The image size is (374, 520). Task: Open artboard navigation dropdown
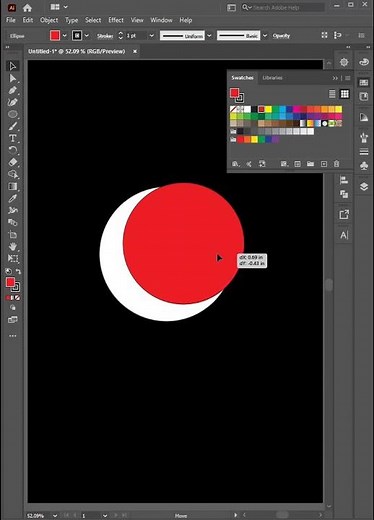105,516
